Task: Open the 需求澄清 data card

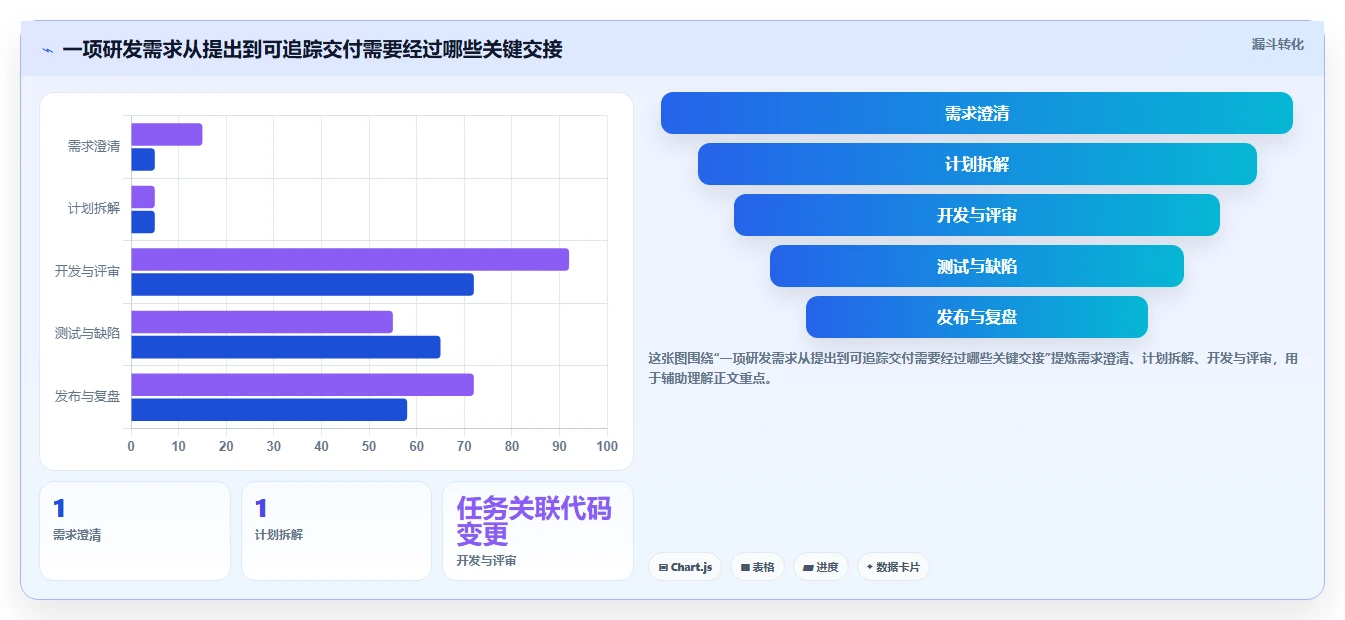Action: [x=135, y=531]
